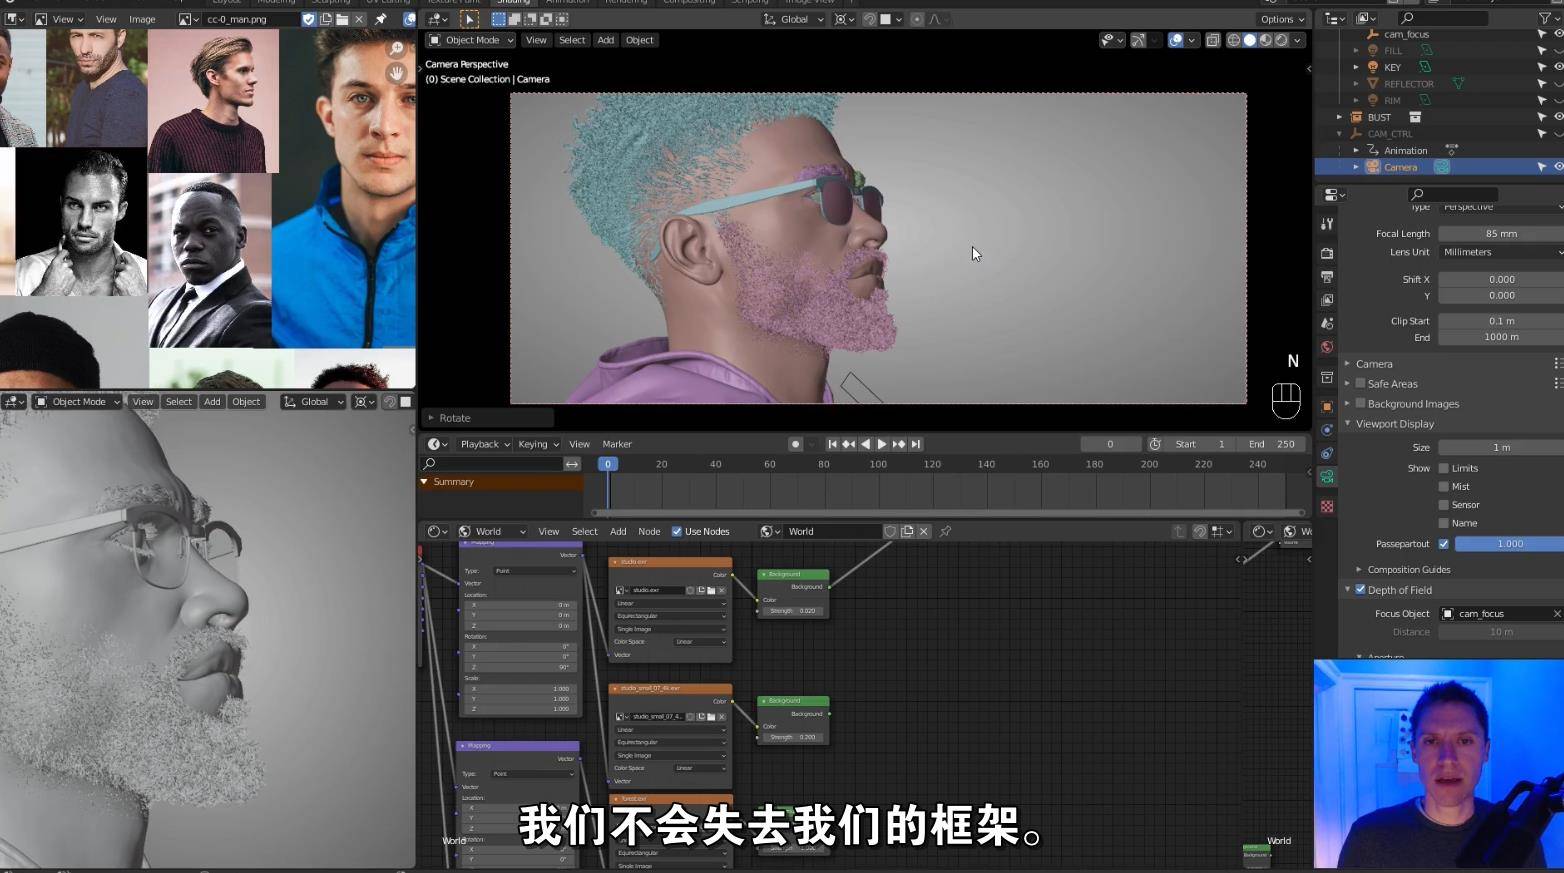Click the Focal Length 85 mm field

(x=1501, y=233)
